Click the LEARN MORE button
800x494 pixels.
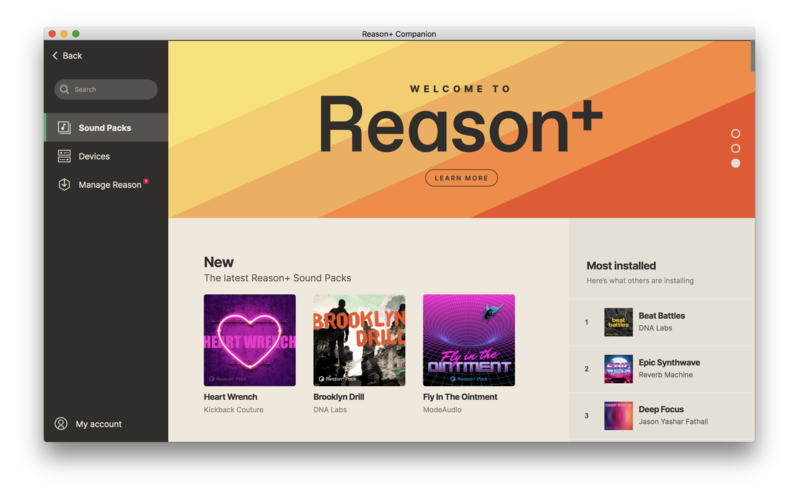click(x=461, y=178)
